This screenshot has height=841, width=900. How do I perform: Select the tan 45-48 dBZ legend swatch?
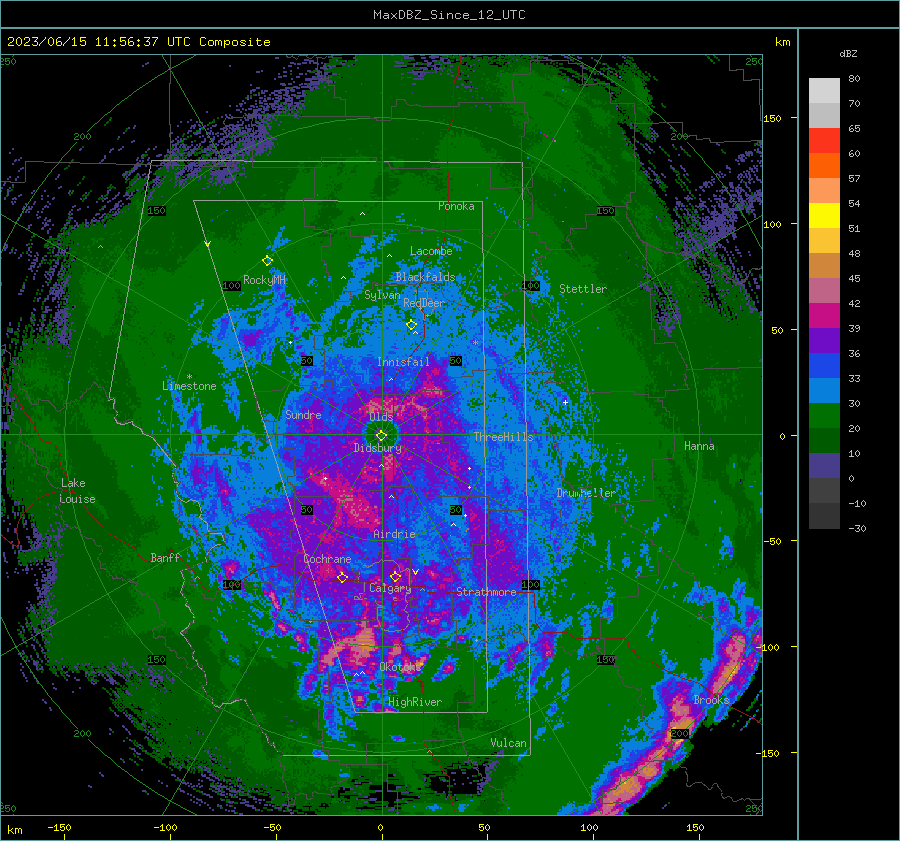click(824, 266)
